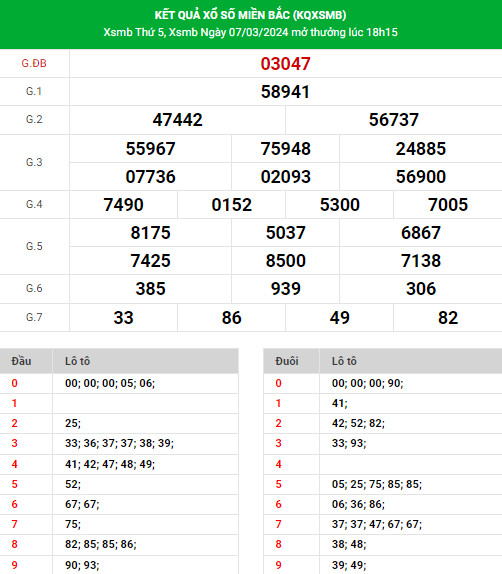Select the G.1 prize number 58941
The width and height of the screenshot is (502, 574).
tap(285, 92)
